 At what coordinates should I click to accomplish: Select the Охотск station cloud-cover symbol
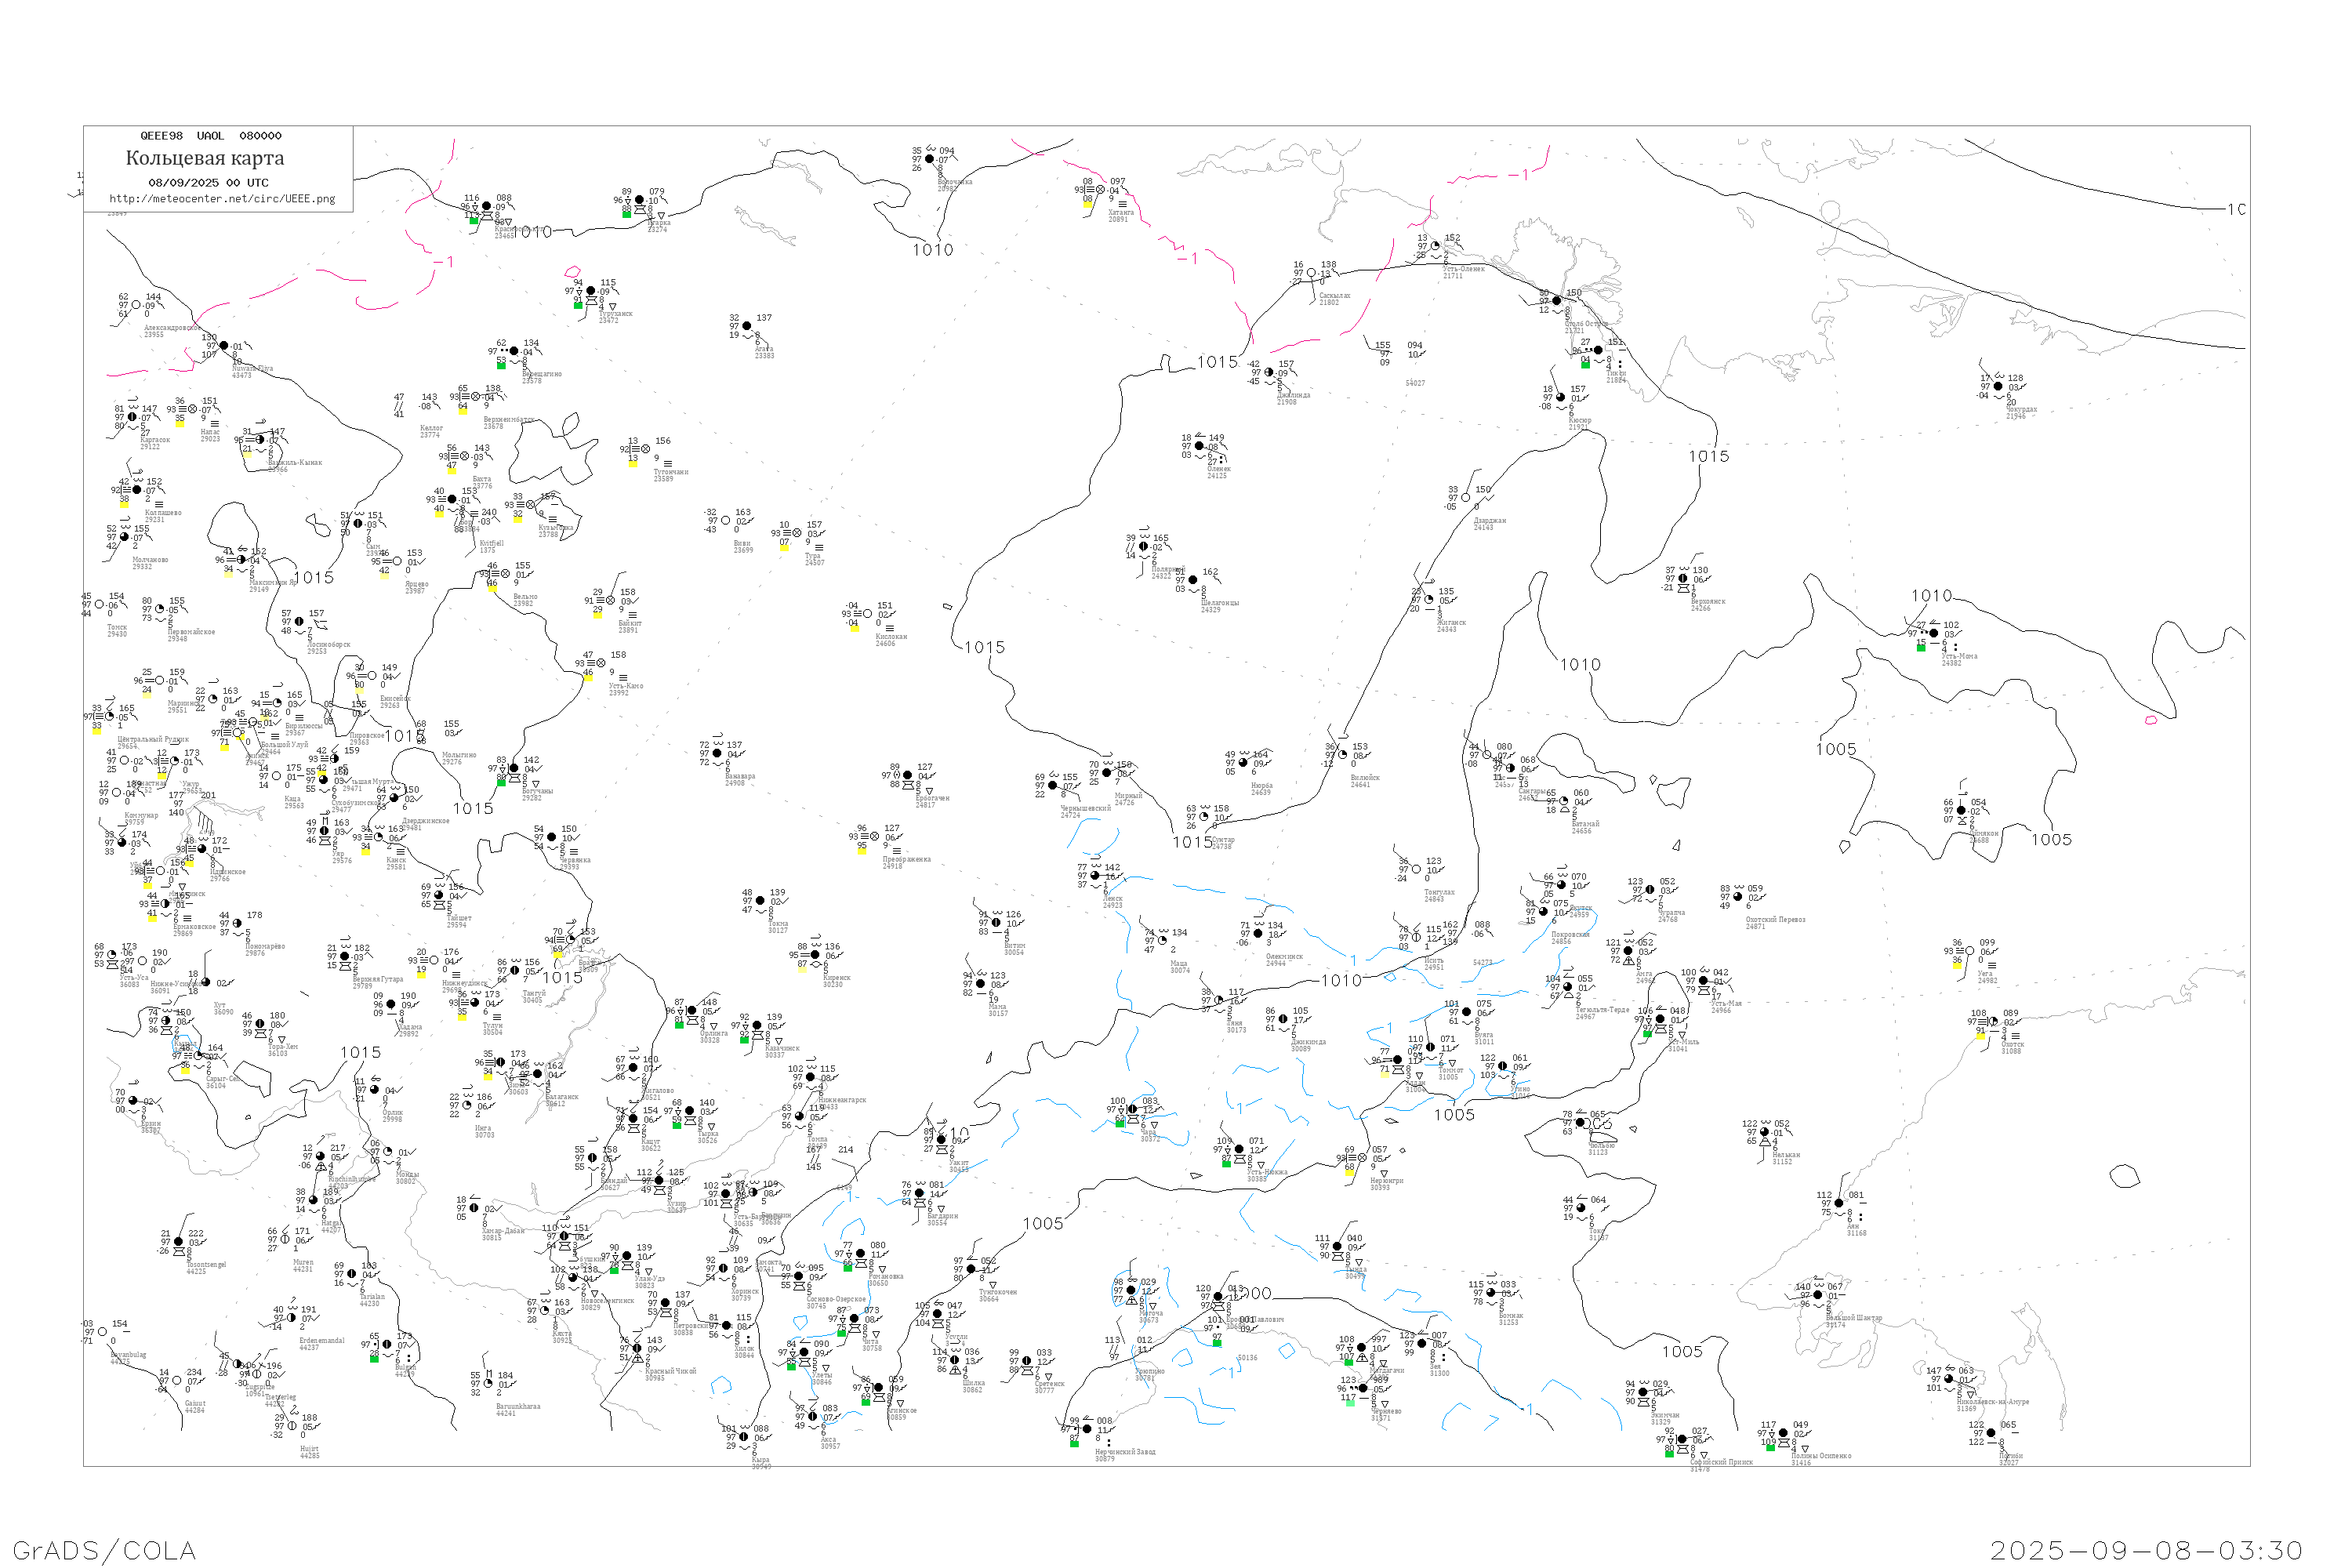(x=1992, y=1022)
